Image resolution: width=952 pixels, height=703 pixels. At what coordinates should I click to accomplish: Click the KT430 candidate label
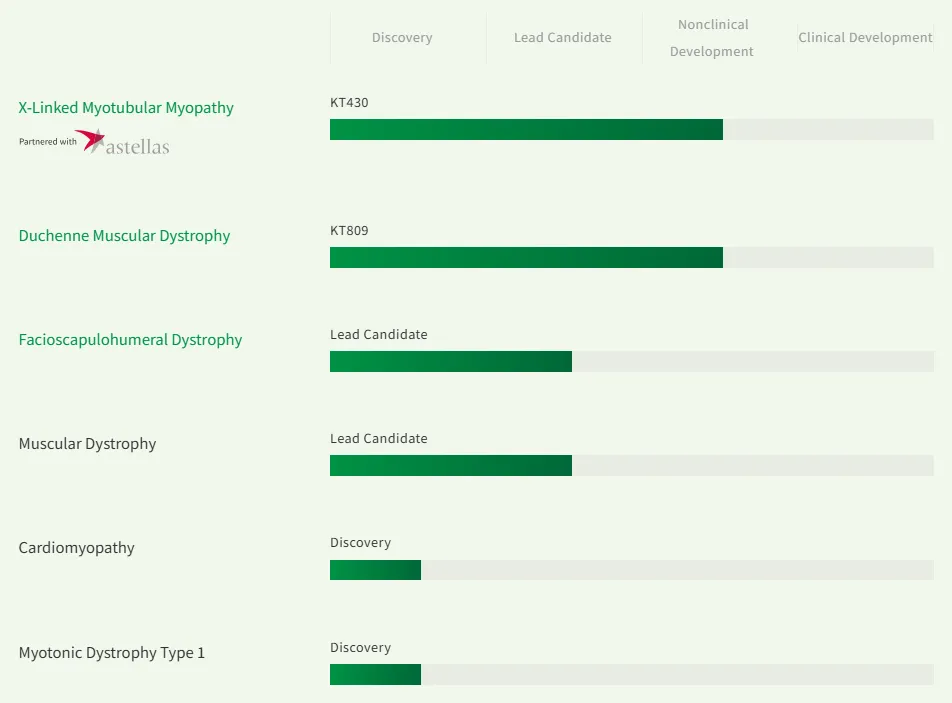(x=349, y=102)
